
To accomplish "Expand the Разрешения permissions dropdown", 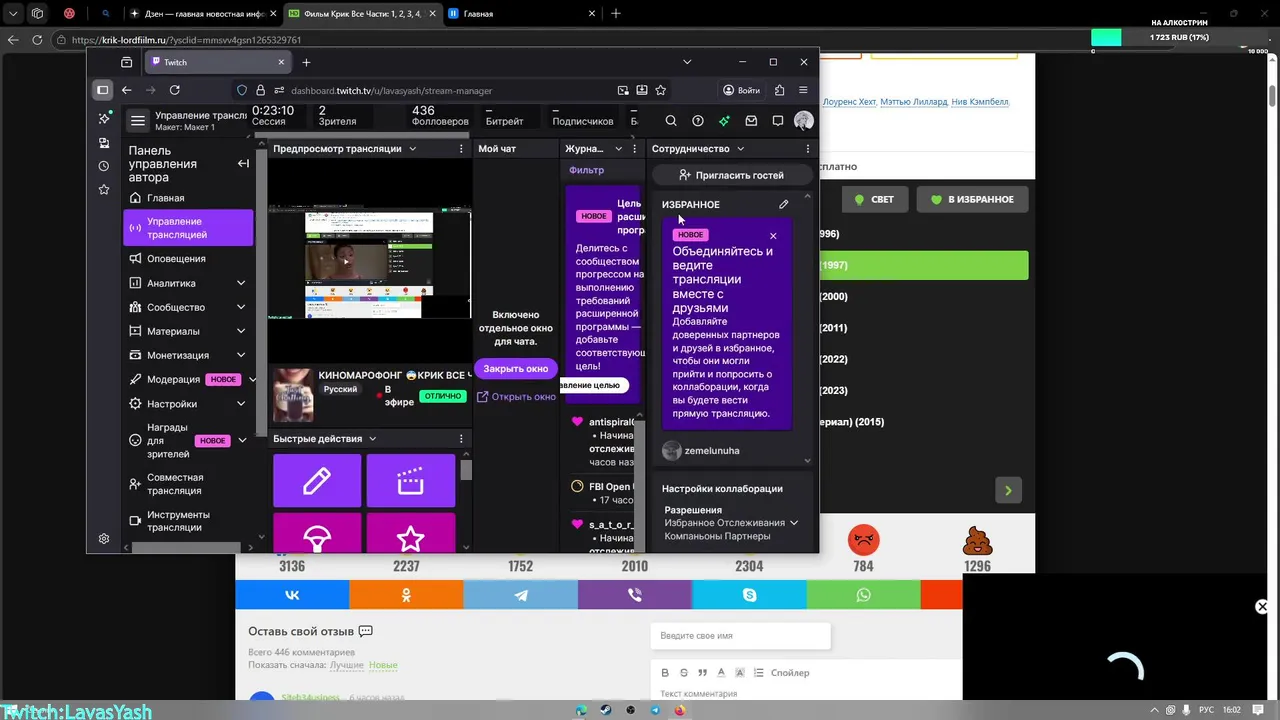I will pyautogui.click(x=794, y=522).
